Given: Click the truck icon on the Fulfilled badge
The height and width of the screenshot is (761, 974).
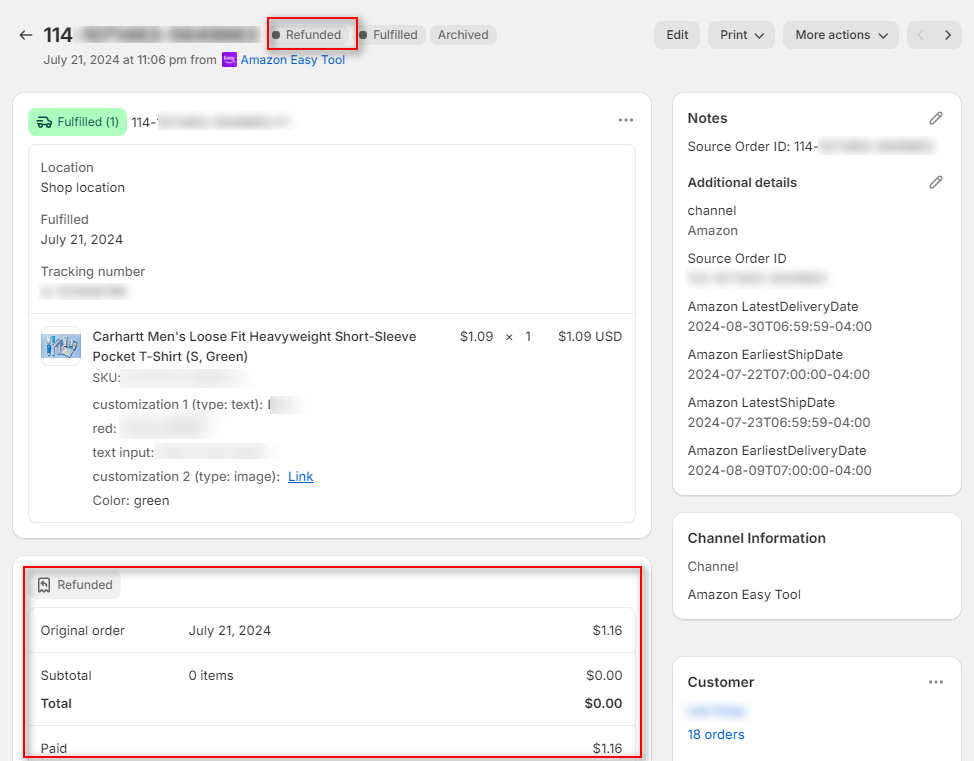Looking at the screenshot, I should coord(44,121).
